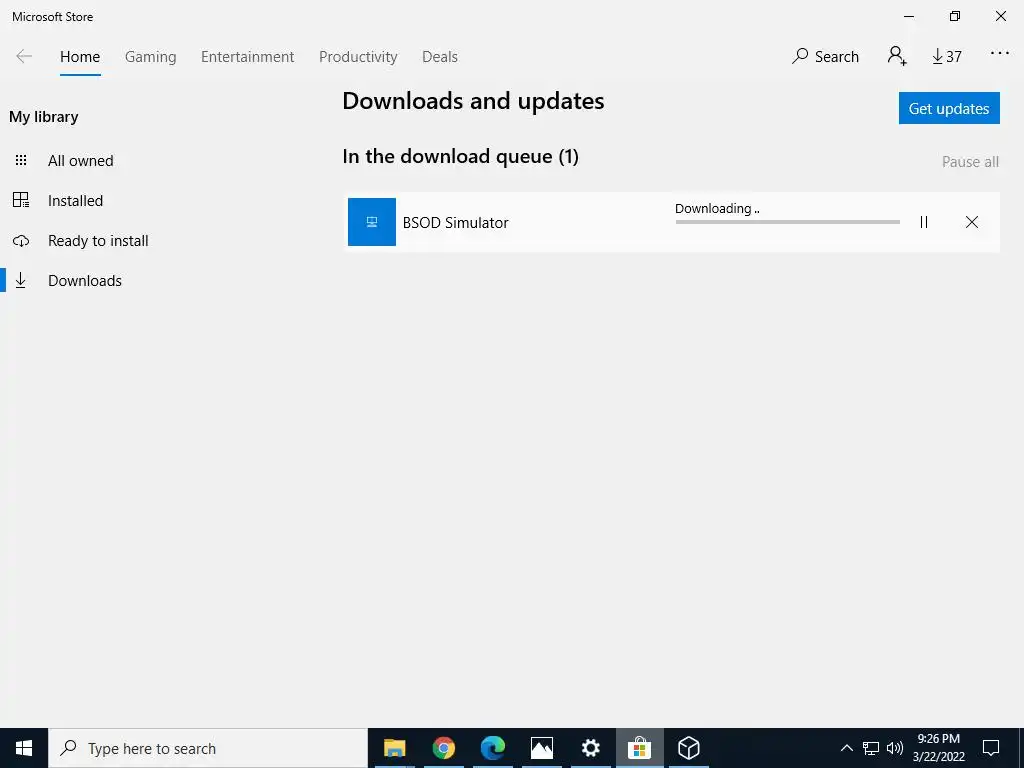Click the network status tray icon

pyautogui.click(x=871, y=748)
